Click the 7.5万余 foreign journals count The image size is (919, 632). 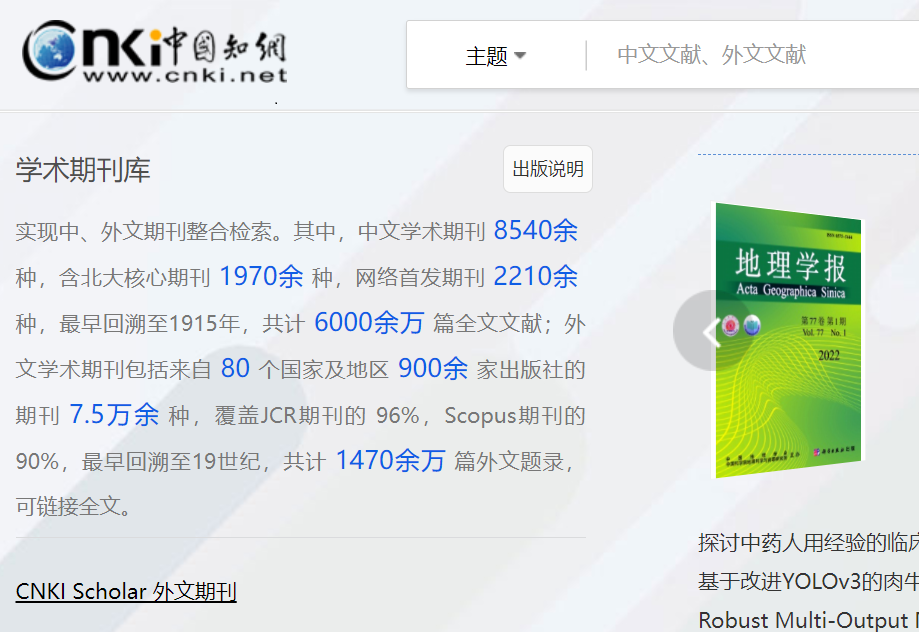click(114, 415)
